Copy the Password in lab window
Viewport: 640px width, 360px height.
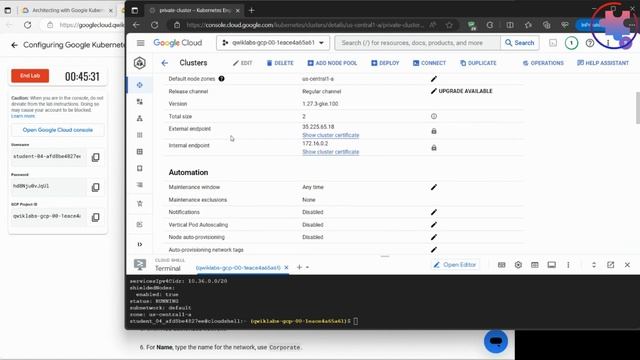click(x=96, y=187)
